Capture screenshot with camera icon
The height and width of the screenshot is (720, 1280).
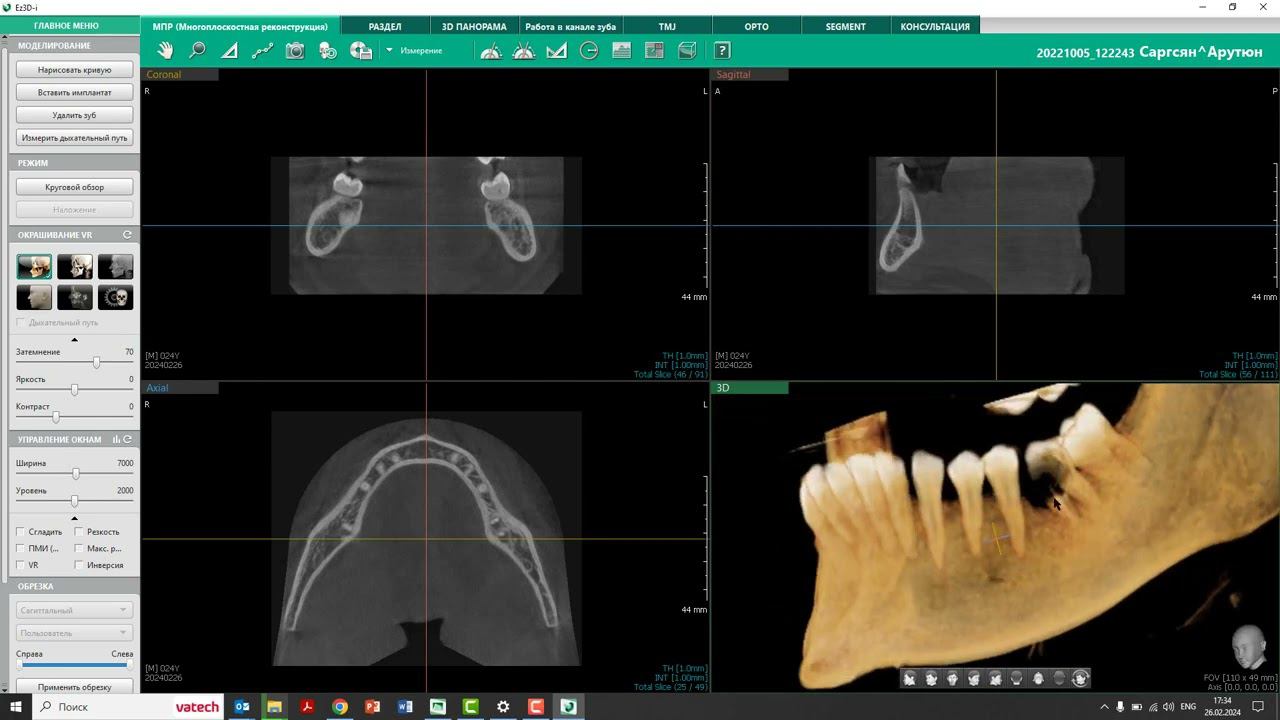pos(295,51)
